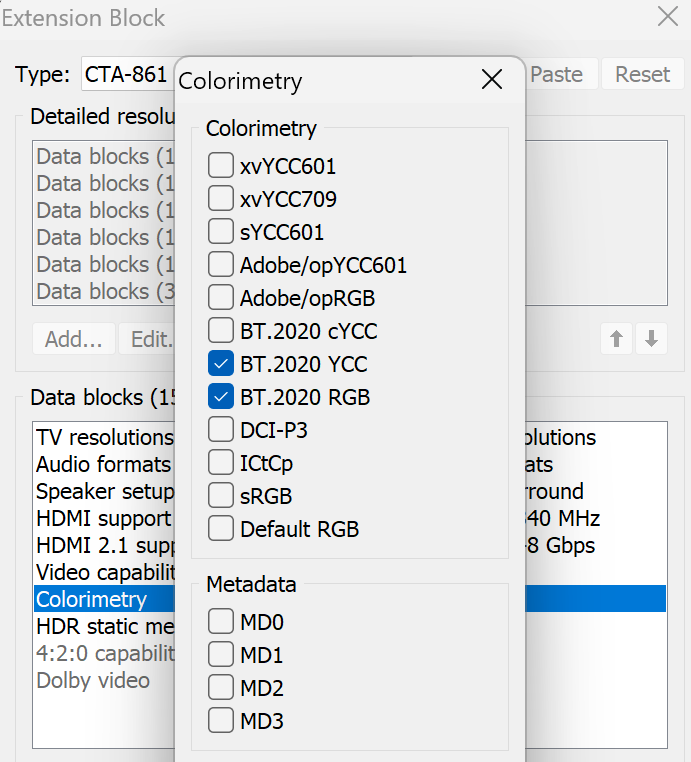Tick the DCI-P3 checkbox
The width and height of the screenshot is (691, 762).
pyautogui.click(x=221, y=430)
